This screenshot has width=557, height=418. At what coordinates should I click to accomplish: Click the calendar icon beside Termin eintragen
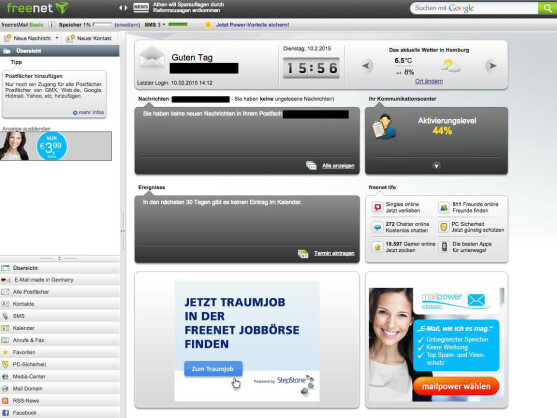(303, 253)
